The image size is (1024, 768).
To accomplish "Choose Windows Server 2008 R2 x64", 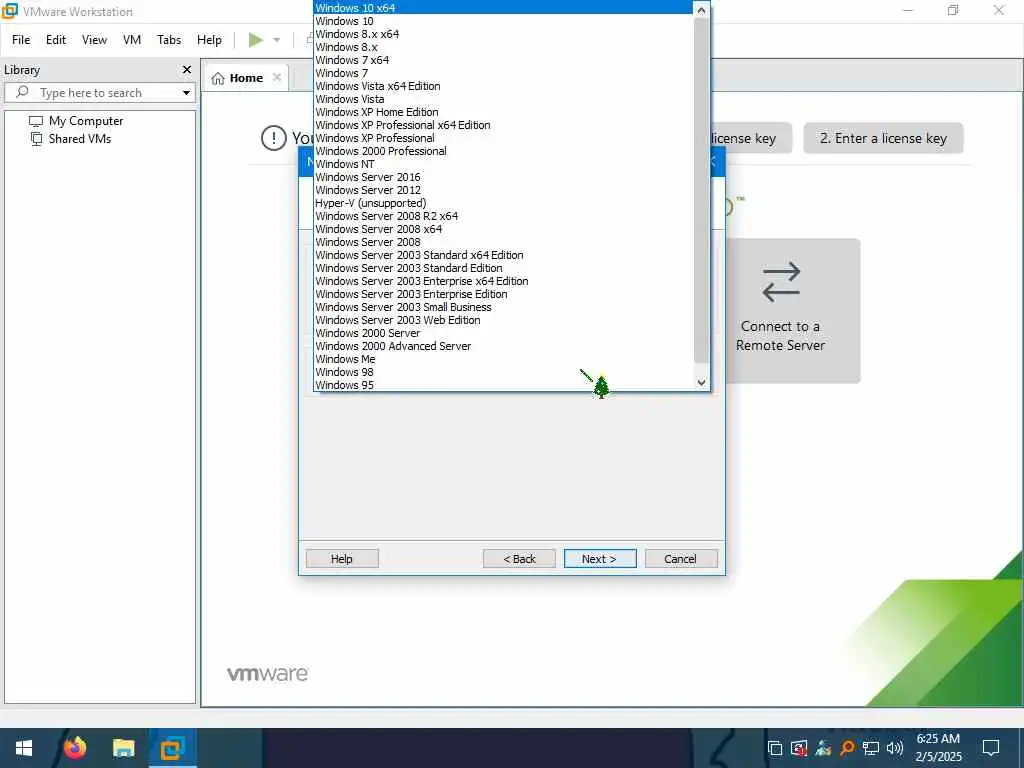I will [x=504, y=216].
